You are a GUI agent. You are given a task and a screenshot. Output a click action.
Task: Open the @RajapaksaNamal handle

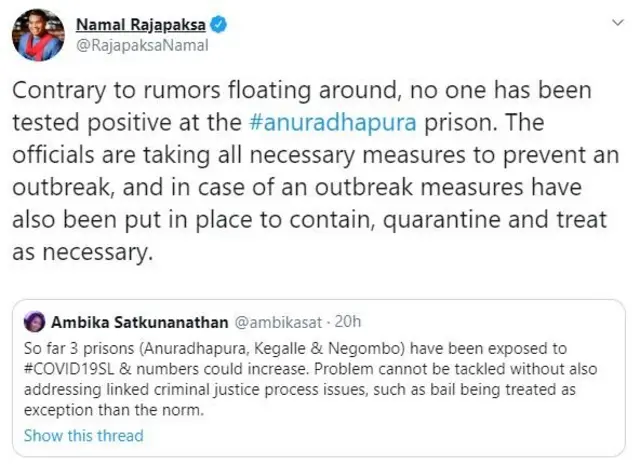133,45
